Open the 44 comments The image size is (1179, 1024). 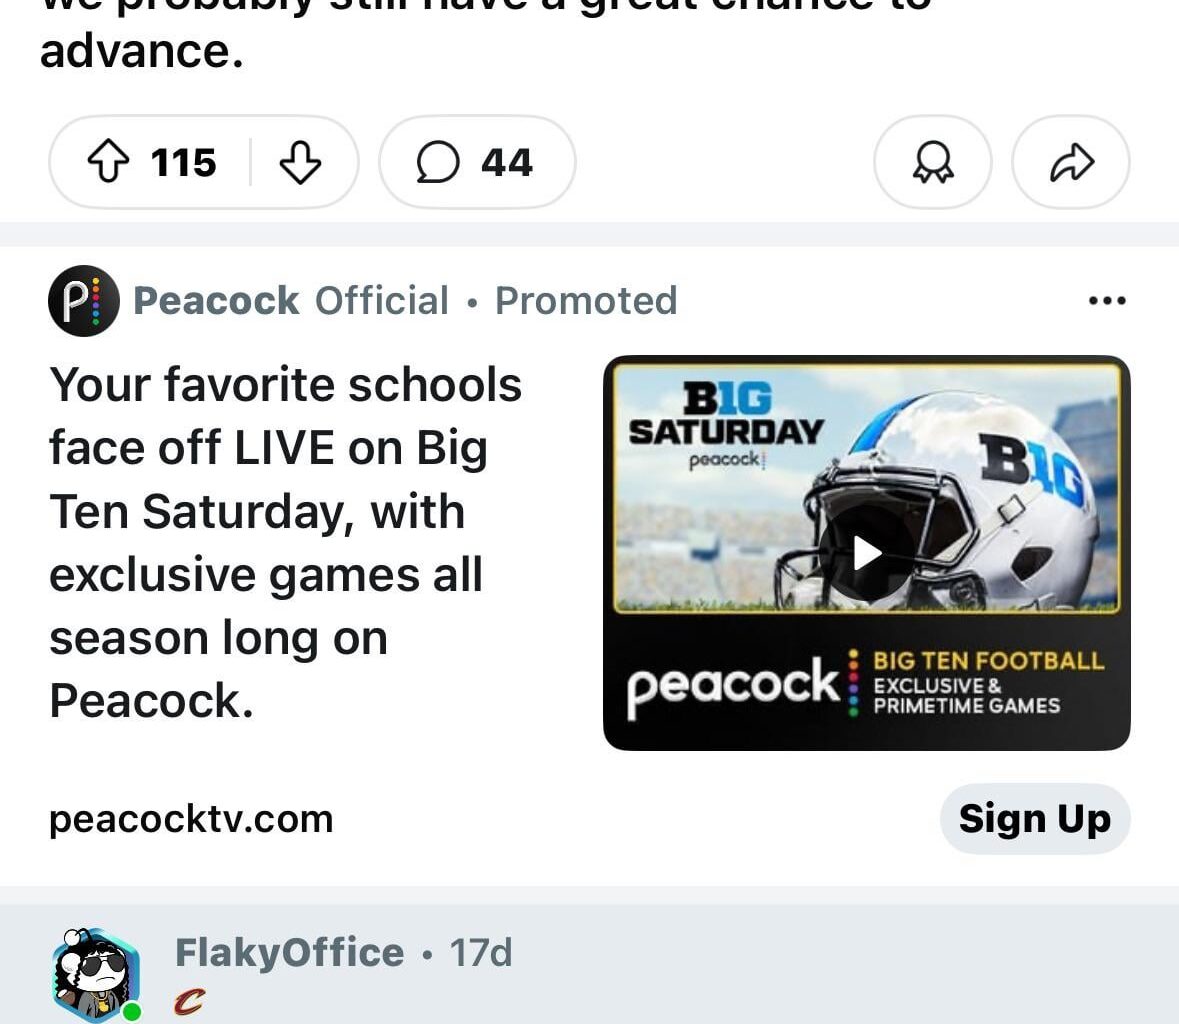pyautogui.click(x=476, y=162)
